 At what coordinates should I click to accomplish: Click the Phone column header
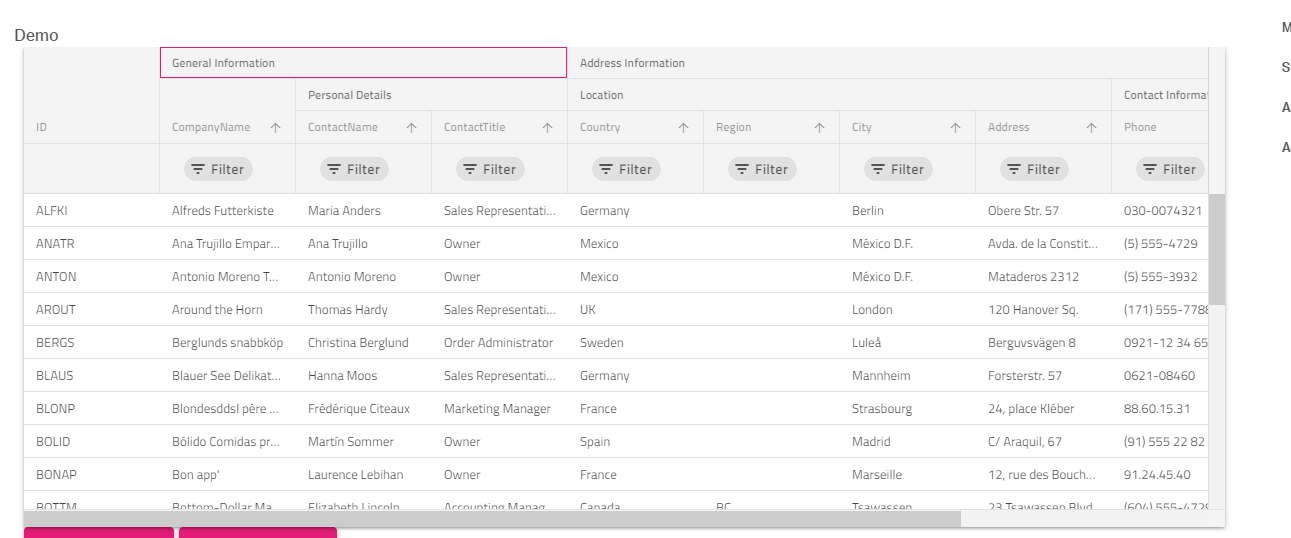(1160, 127)
